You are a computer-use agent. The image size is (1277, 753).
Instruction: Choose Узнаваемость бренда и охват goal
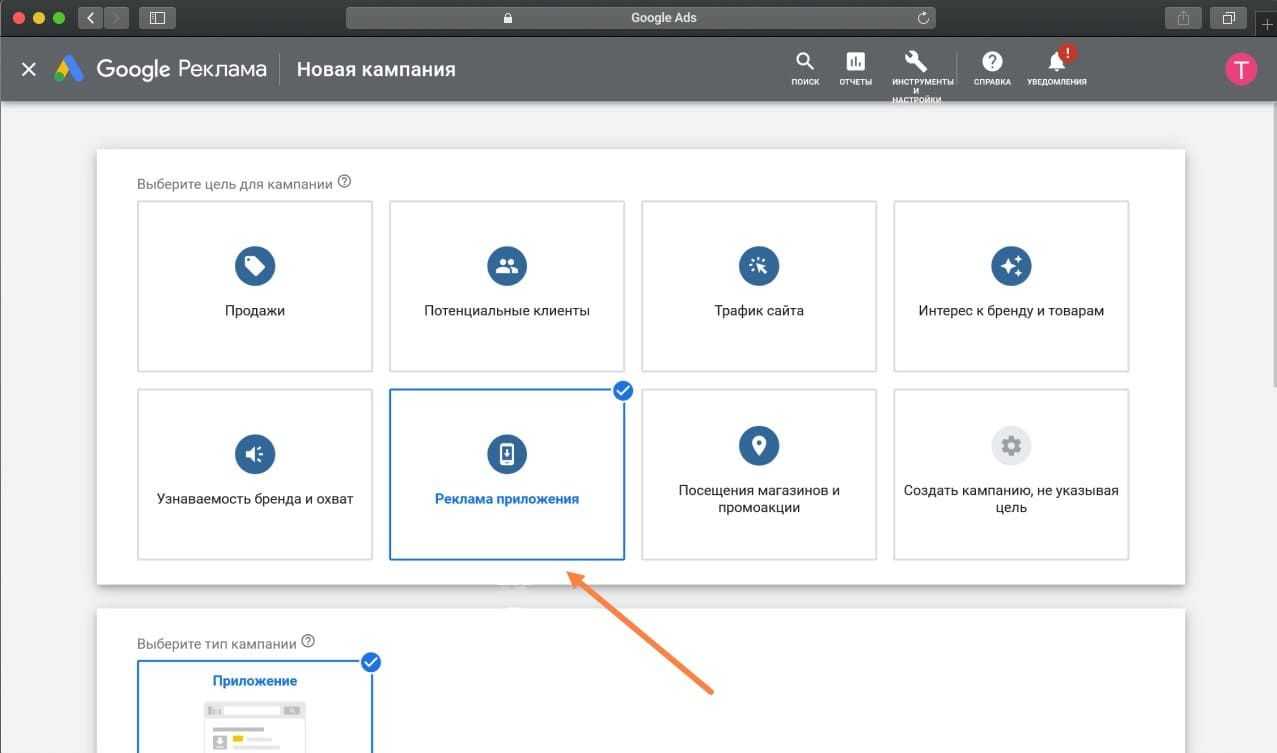tap(254, 474)
